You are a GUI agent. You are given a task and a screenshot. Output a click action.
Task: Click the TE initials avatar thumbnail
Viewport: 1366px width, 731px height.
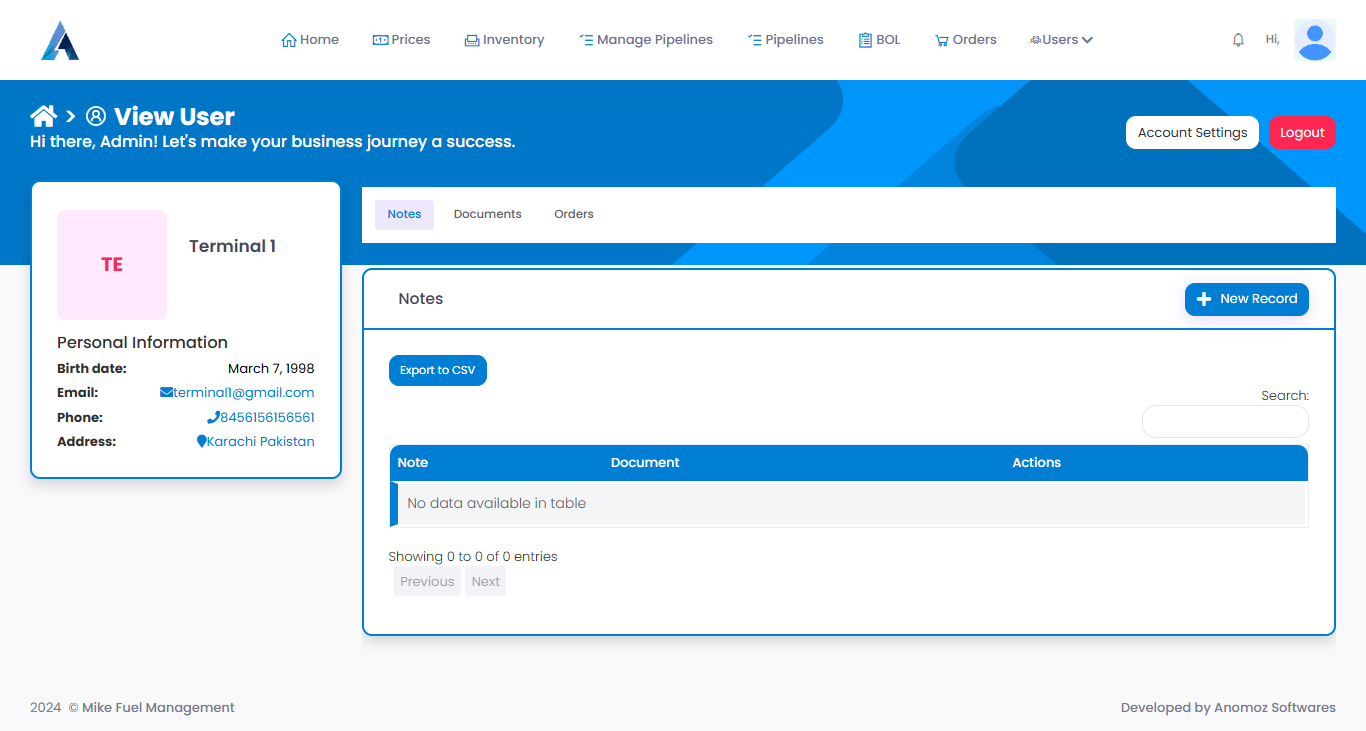coord(112,265)
